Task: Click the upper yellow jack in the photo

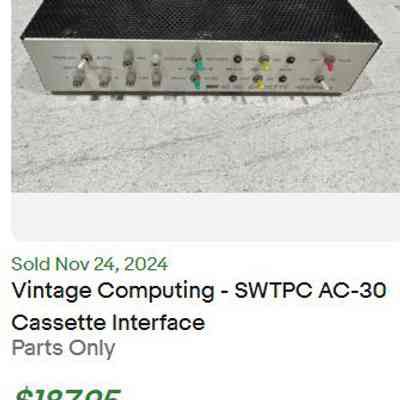Action: pyautogui.click(x=264, y=63)
